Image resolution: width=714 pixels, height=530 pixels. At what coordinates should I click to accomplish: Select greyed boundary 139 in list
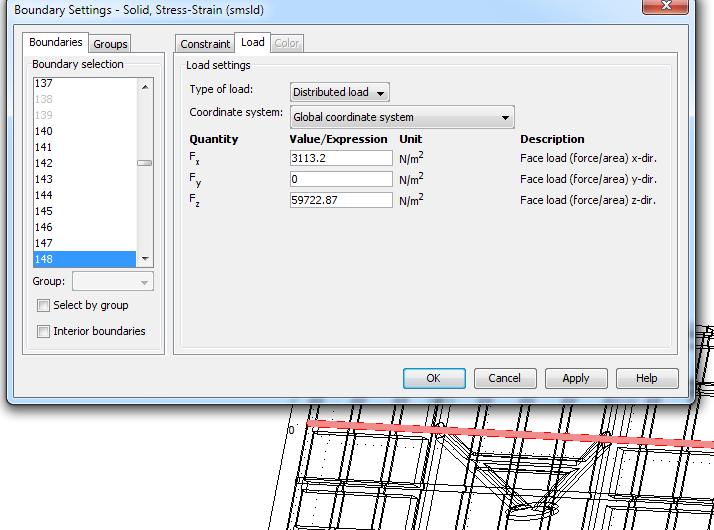85,115
